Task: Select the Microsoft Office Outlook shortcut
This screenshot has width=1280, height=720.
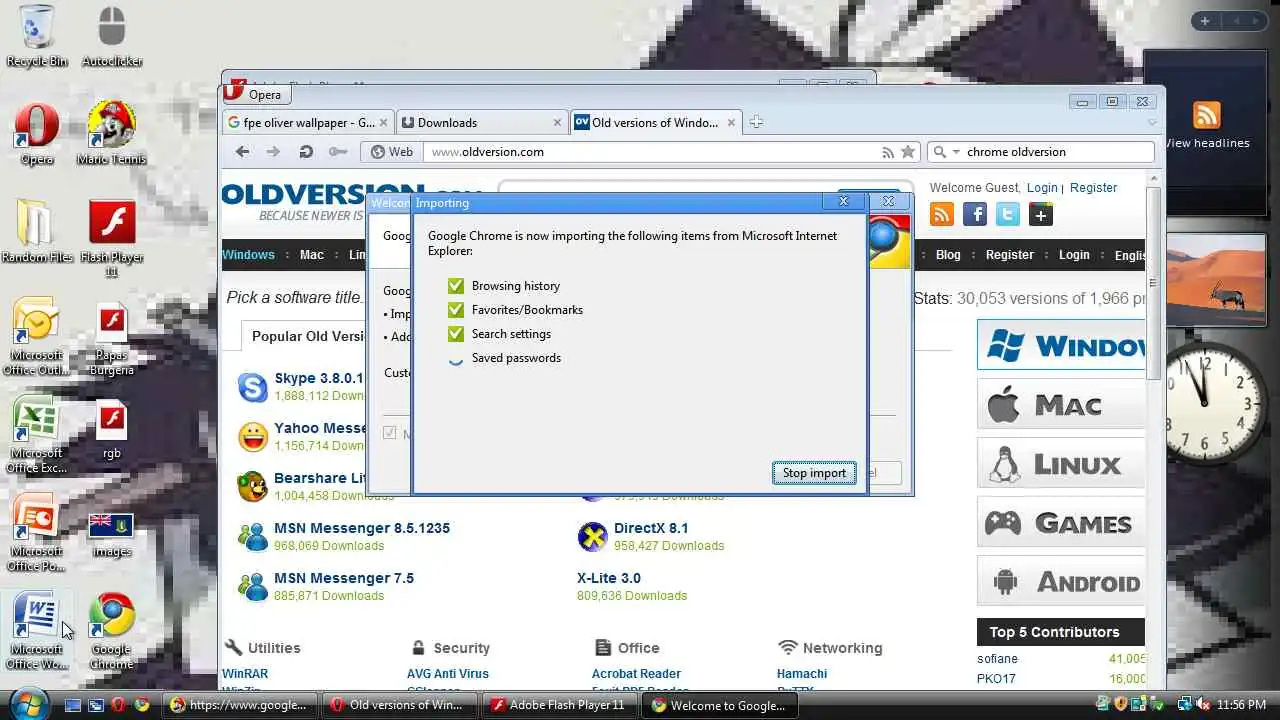Action: coord(37,337)
